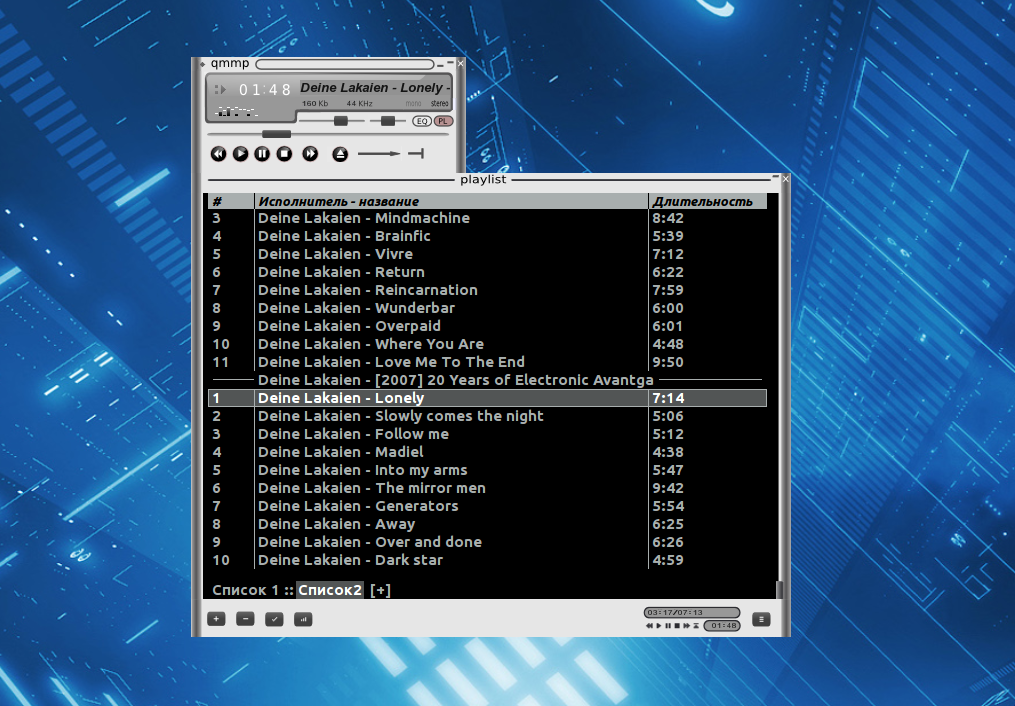Click the mini pause button in playlist footer
This screenshot has width=1015, height=706.
tap(668, 626)
